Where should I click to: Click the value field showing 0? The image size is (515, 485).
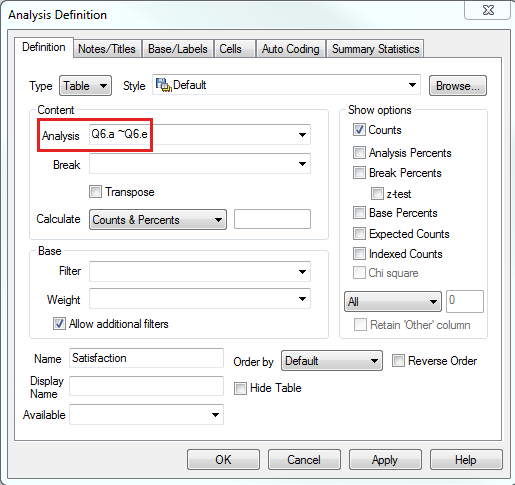(465, 301)
